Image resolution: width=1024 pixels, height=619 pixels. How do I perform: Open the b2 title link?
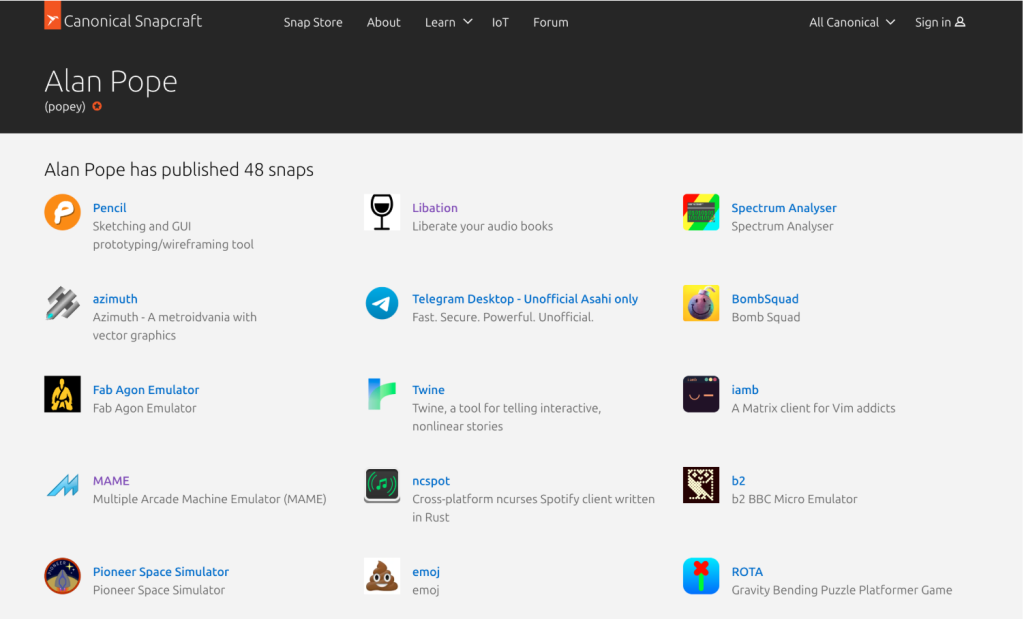[x=738, y=481]
